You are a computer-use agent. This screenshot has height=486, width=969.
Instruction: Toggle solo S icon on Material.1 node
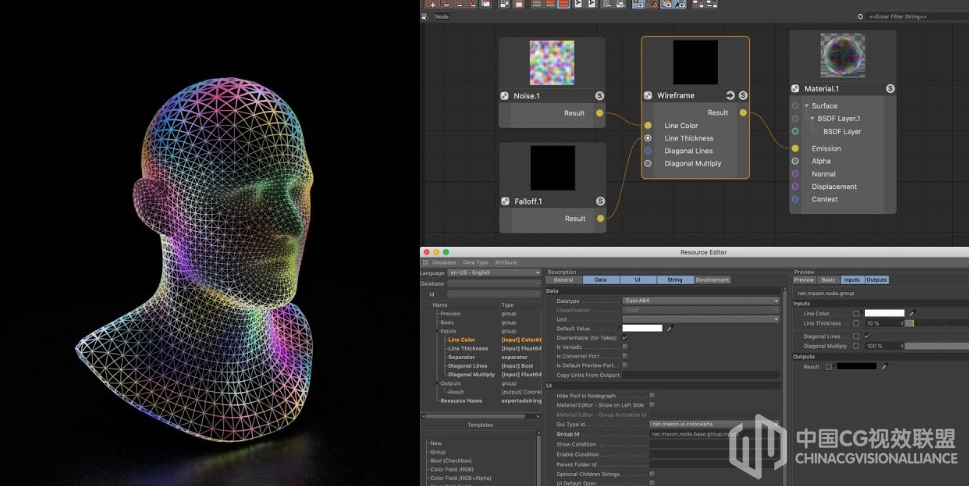[890, 88]
